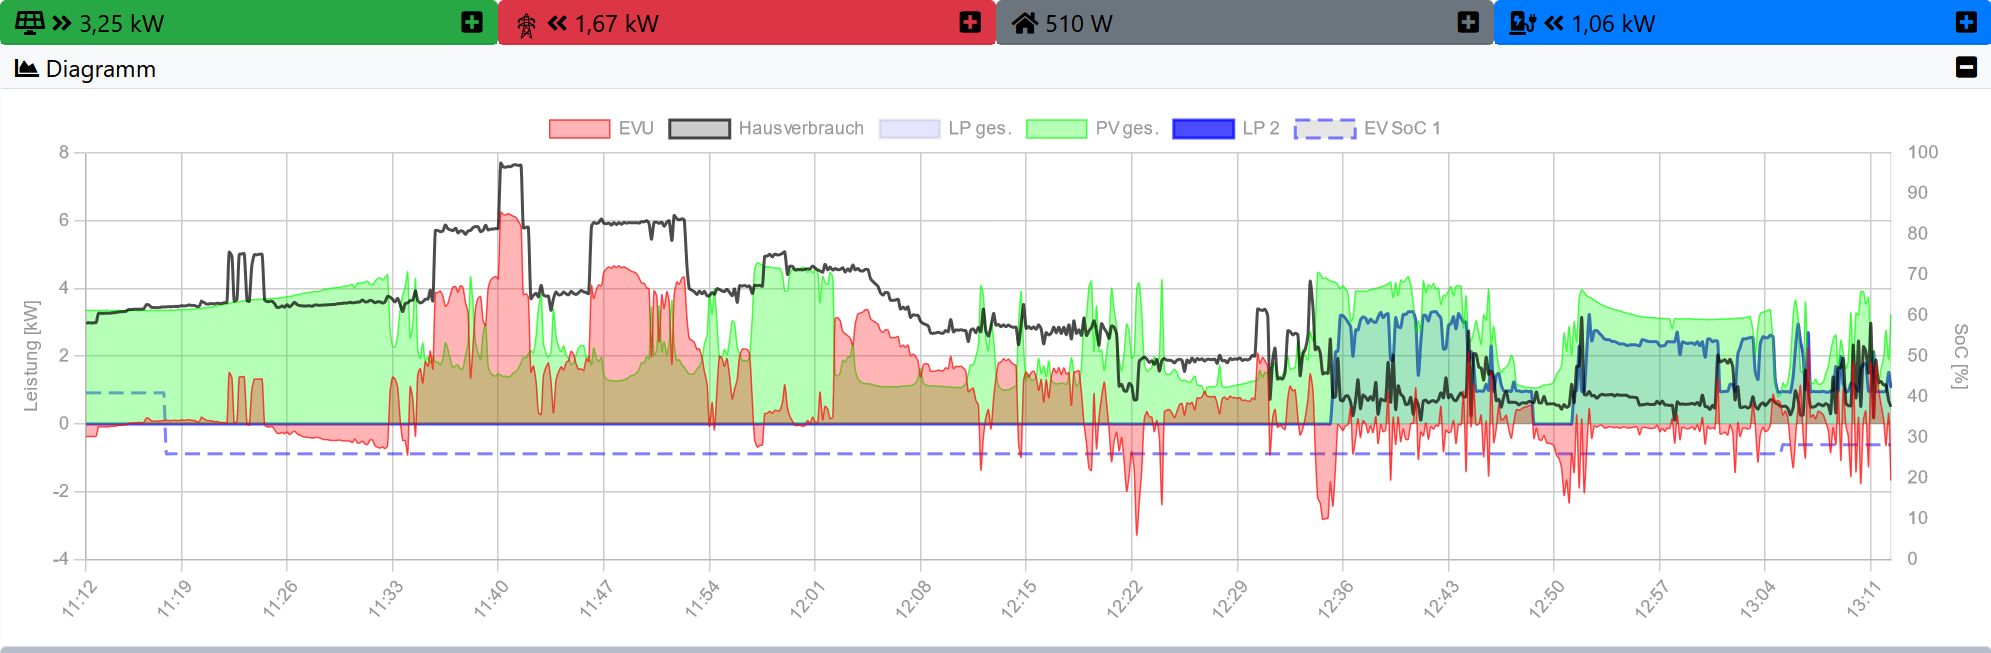This screenshot has width=1991, height=653.
Task: Click the 11:40 time axis label
Action: click(x=489, y=599)
